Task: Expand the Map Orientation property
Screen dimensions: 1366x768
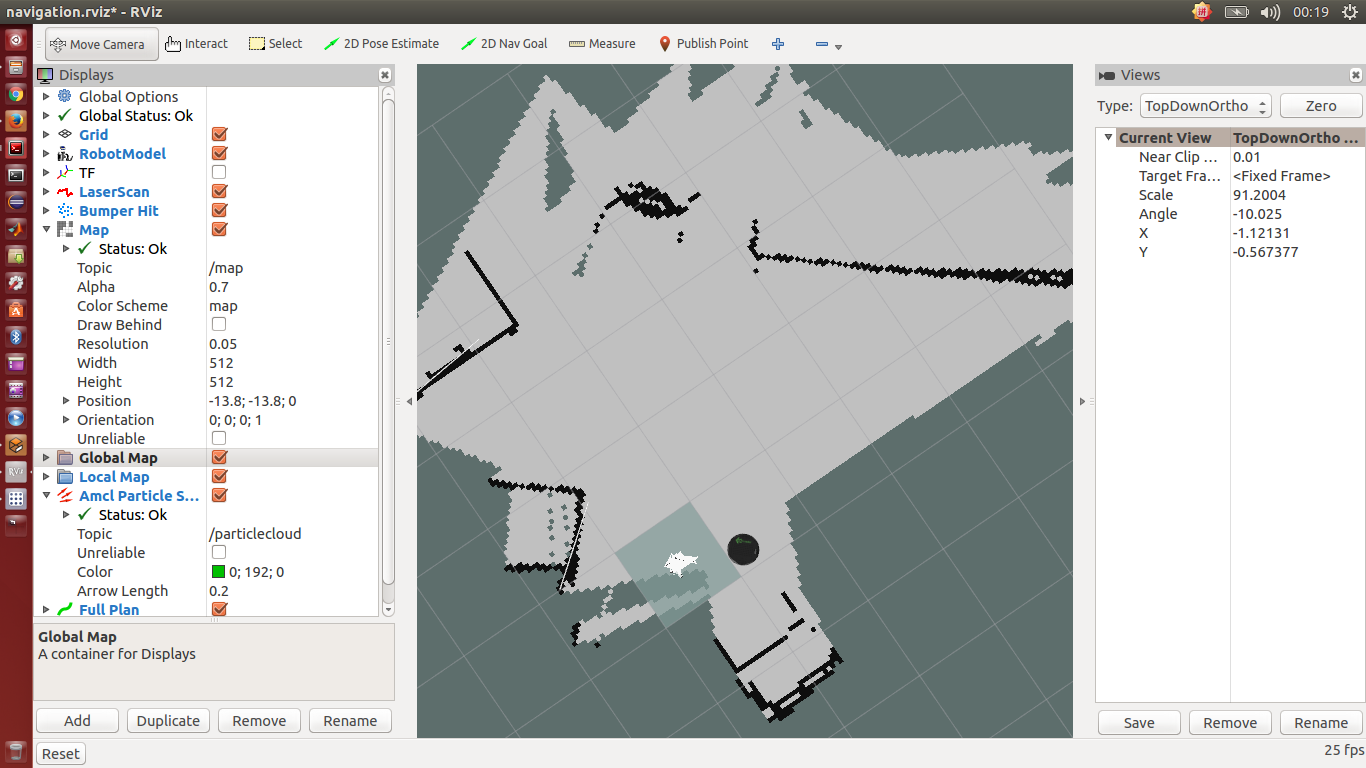Action: [66, 419]
